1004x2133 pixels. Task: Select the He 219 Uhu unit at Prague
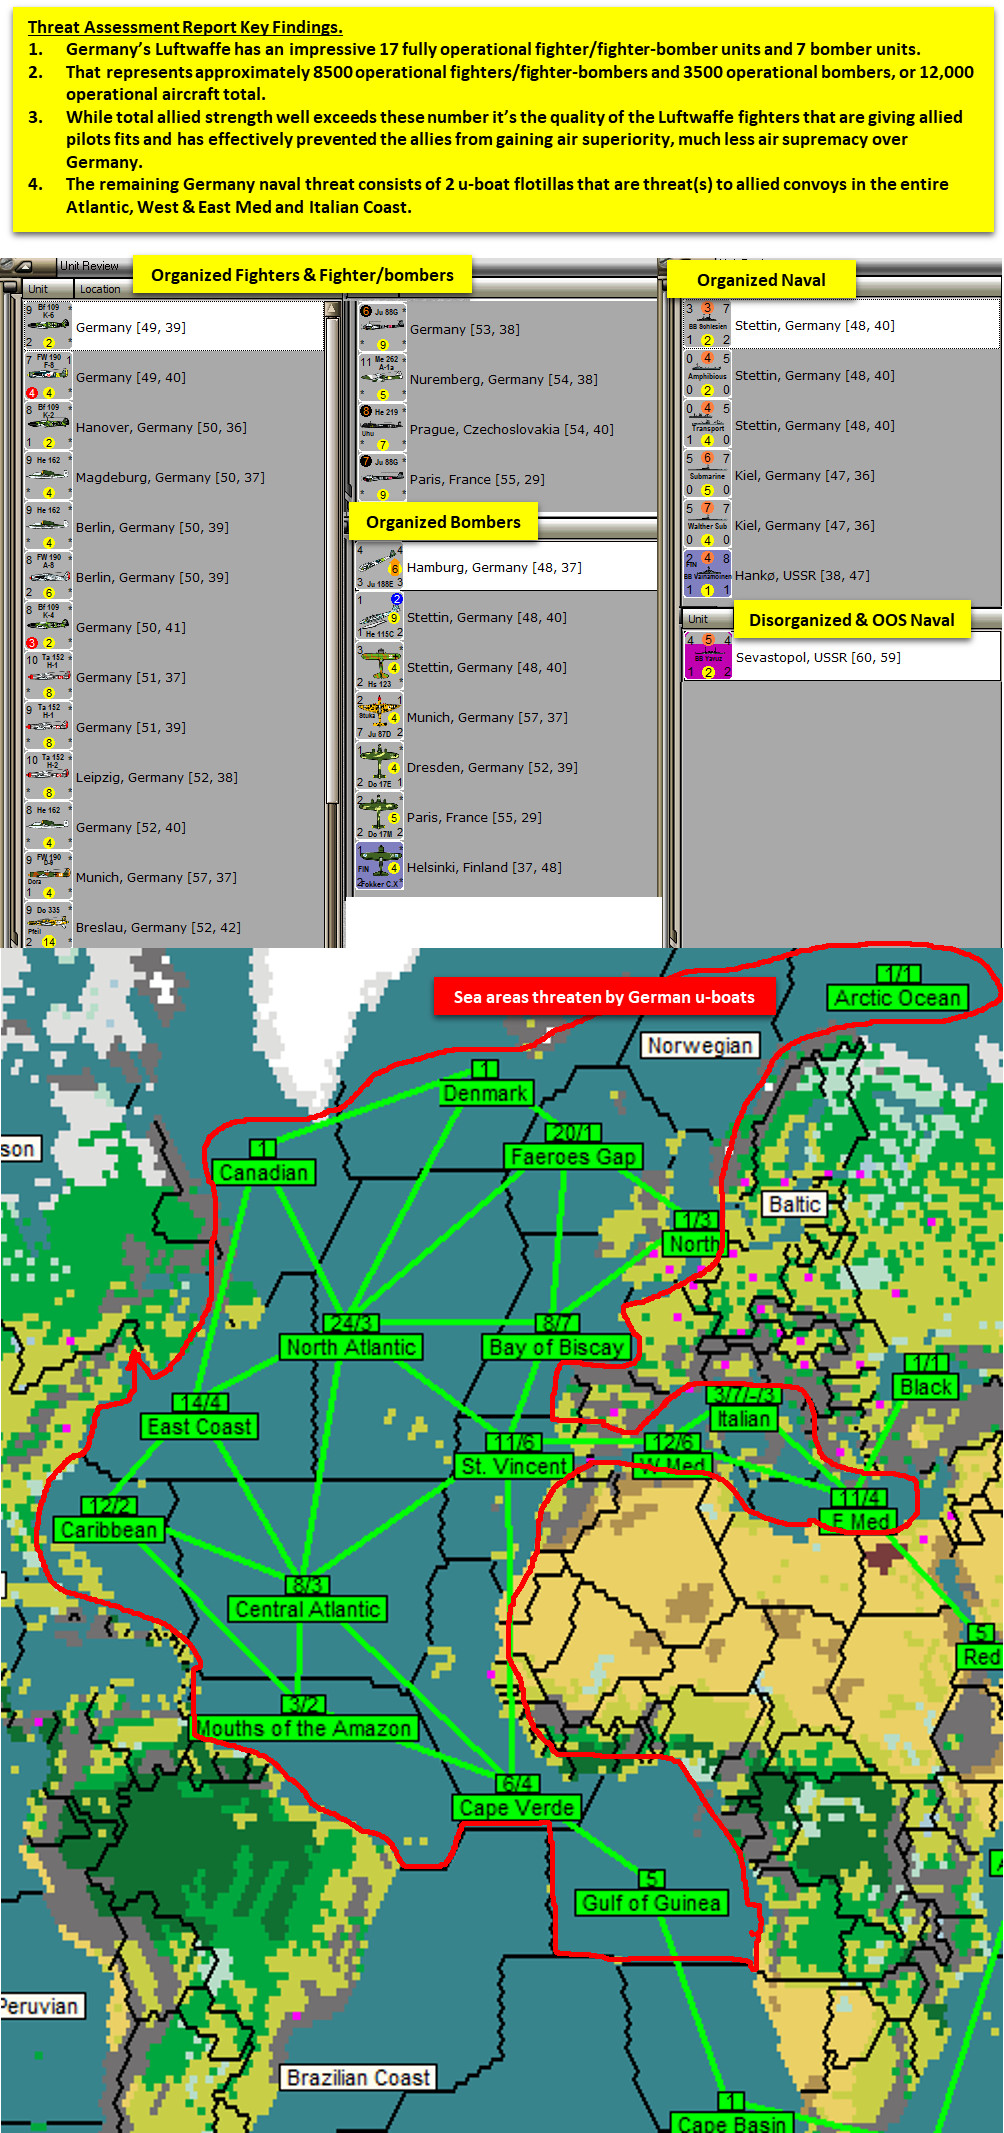pyautogui.click(x=382, y=428)
